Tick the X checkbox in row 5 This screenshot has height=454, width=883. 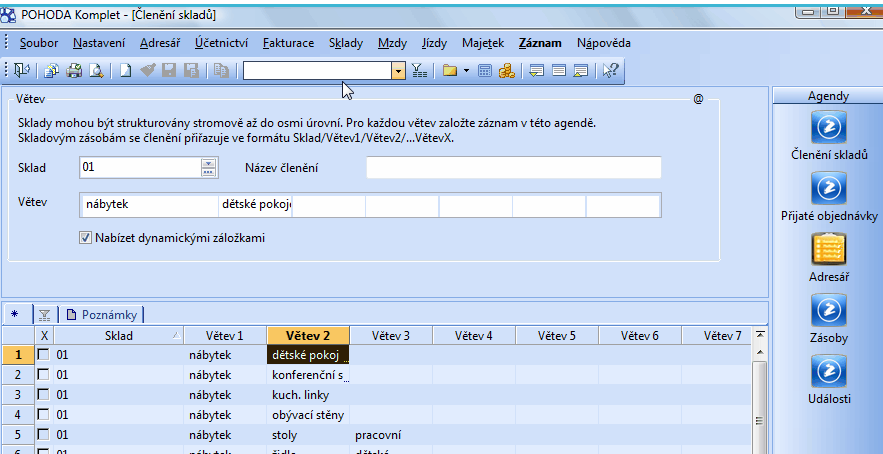(x=43, y=435)
